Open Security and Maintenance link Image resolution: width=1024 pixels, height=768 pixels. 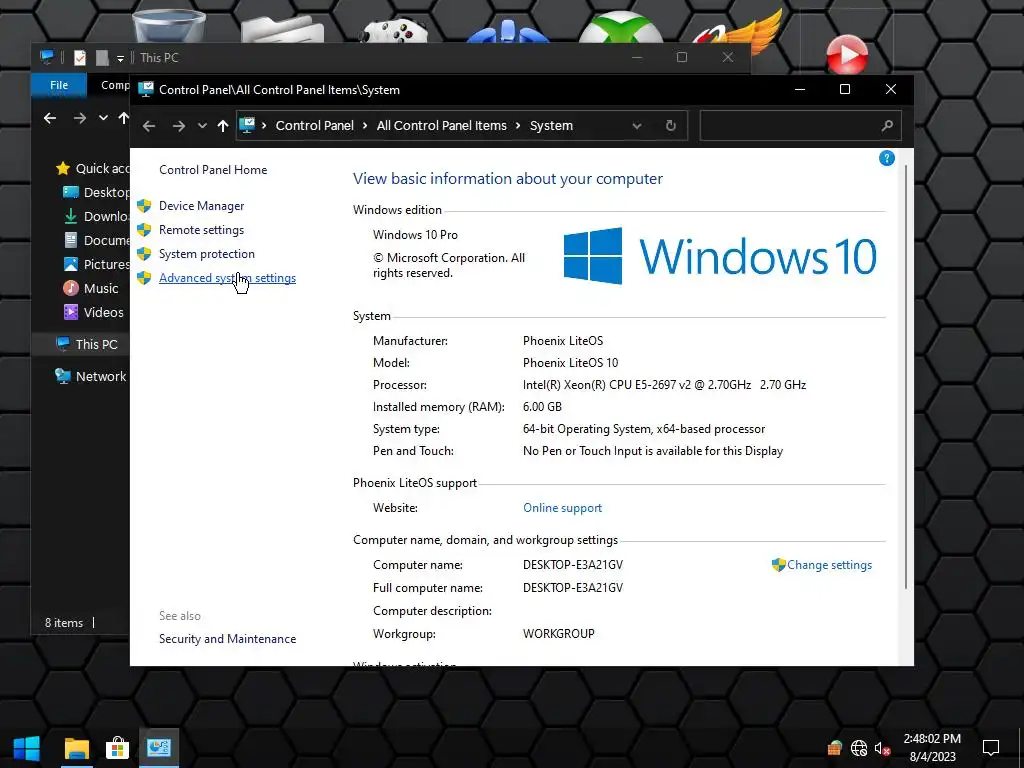pyautogui.click(x=227, y=639)
